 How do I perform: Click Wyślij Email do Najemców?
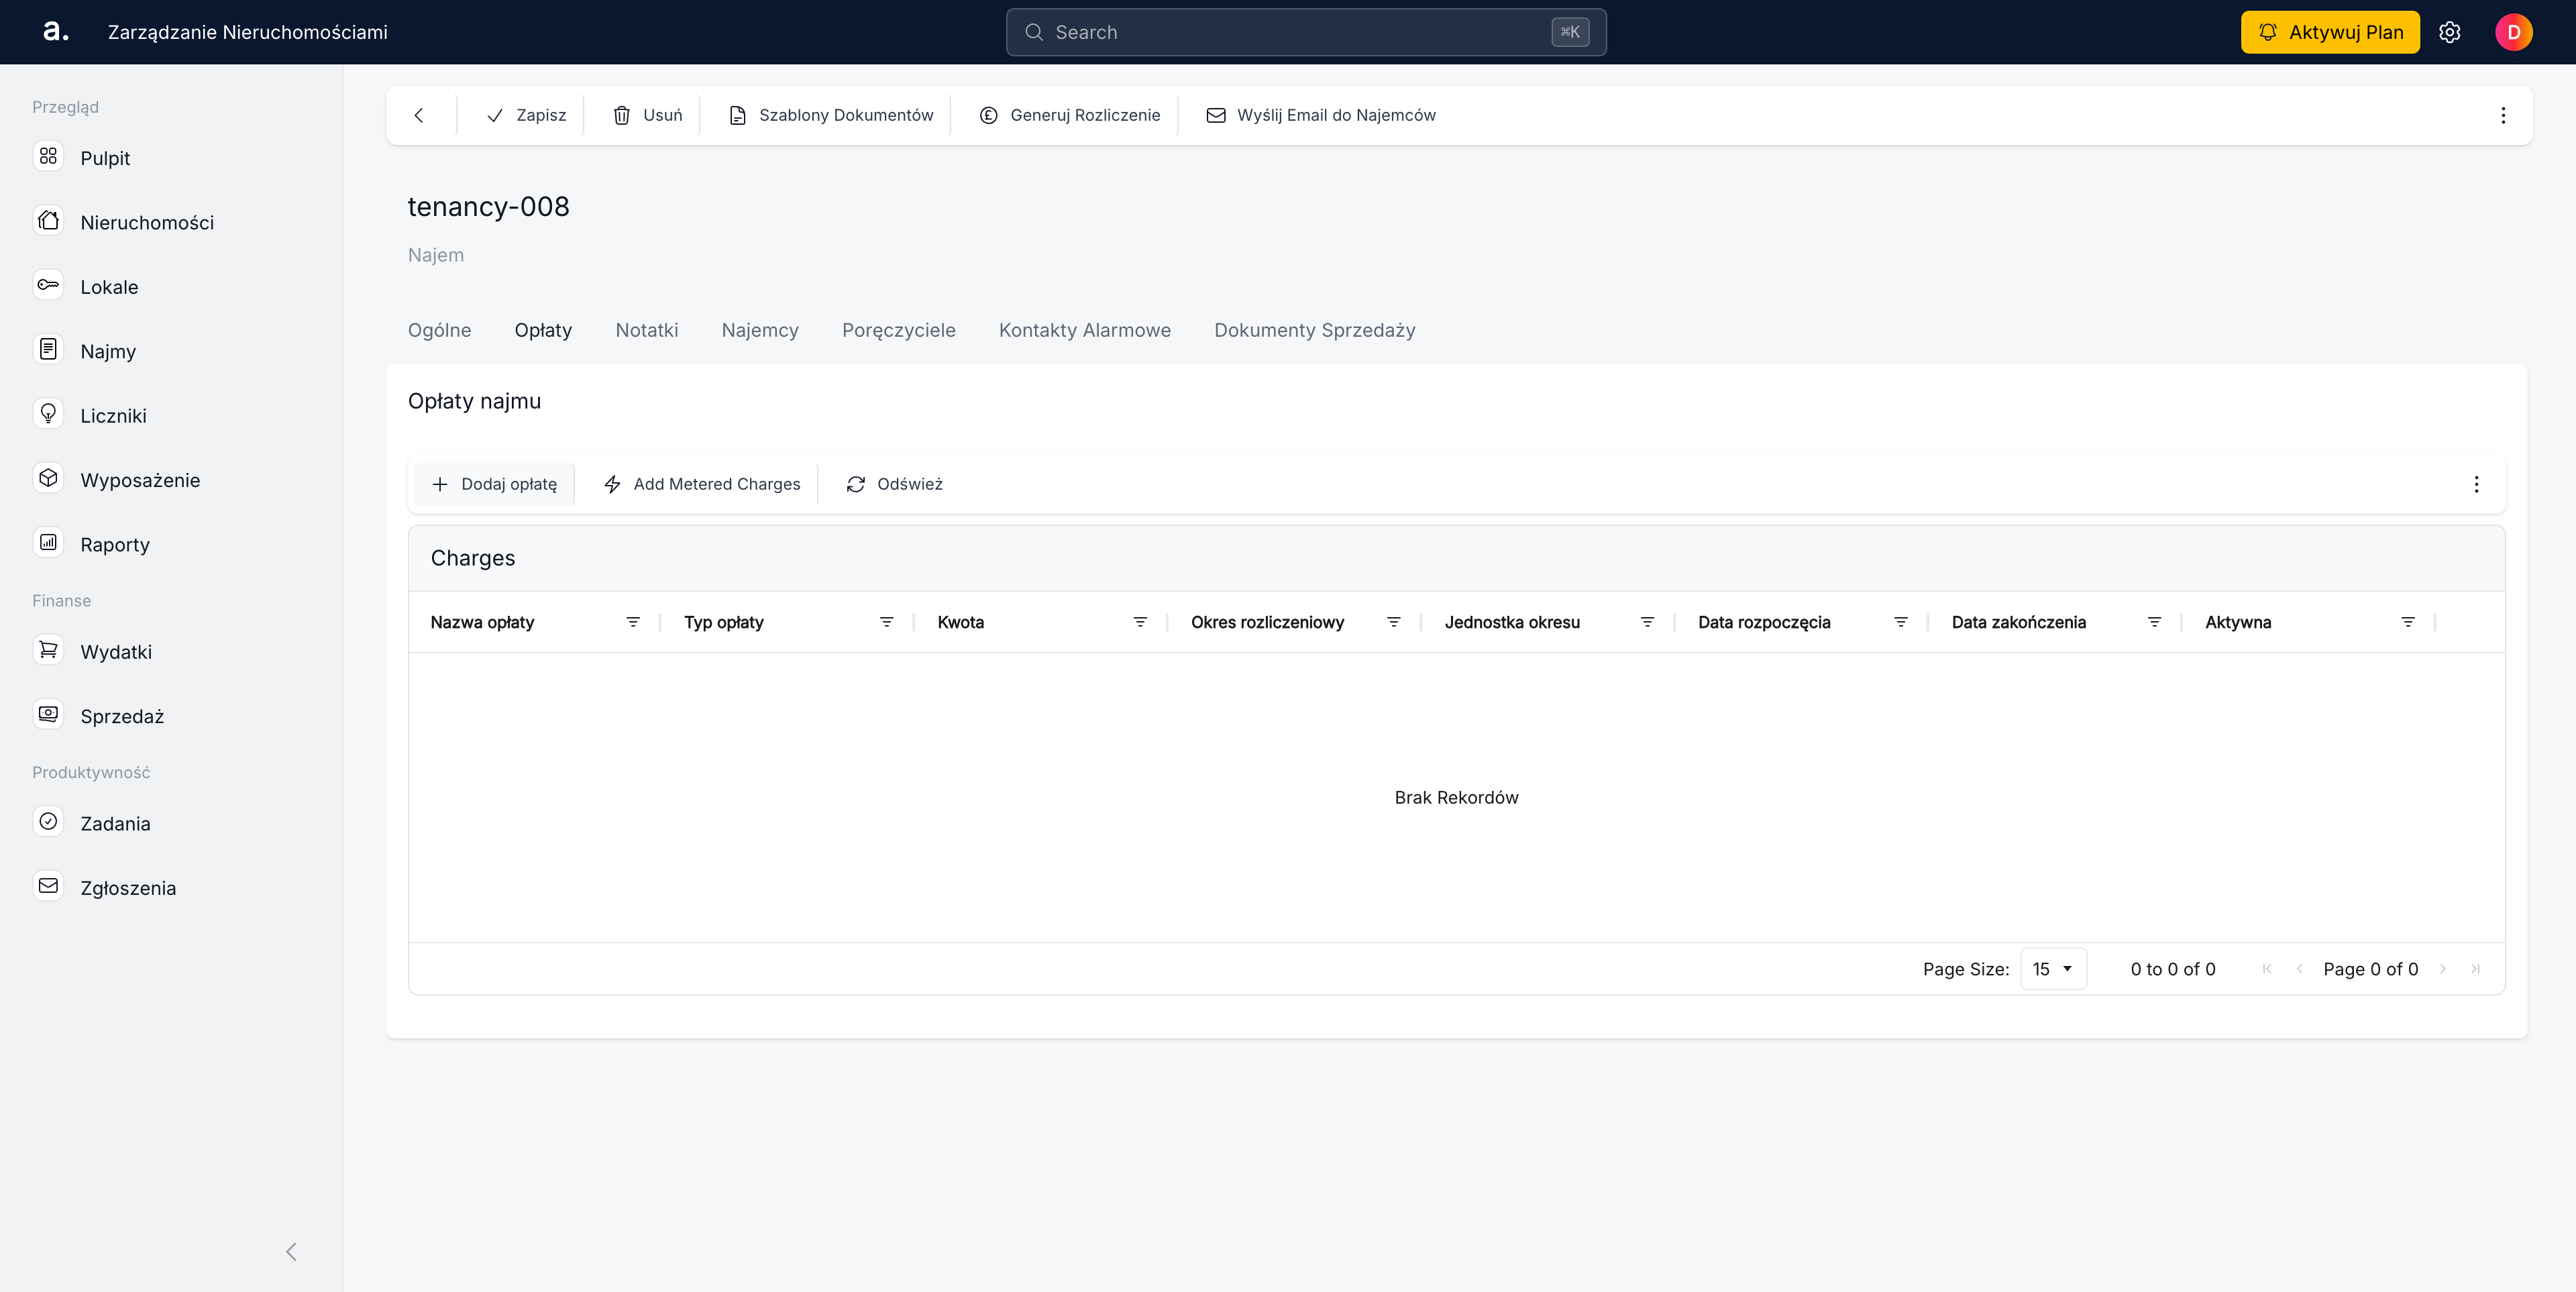1321,115
